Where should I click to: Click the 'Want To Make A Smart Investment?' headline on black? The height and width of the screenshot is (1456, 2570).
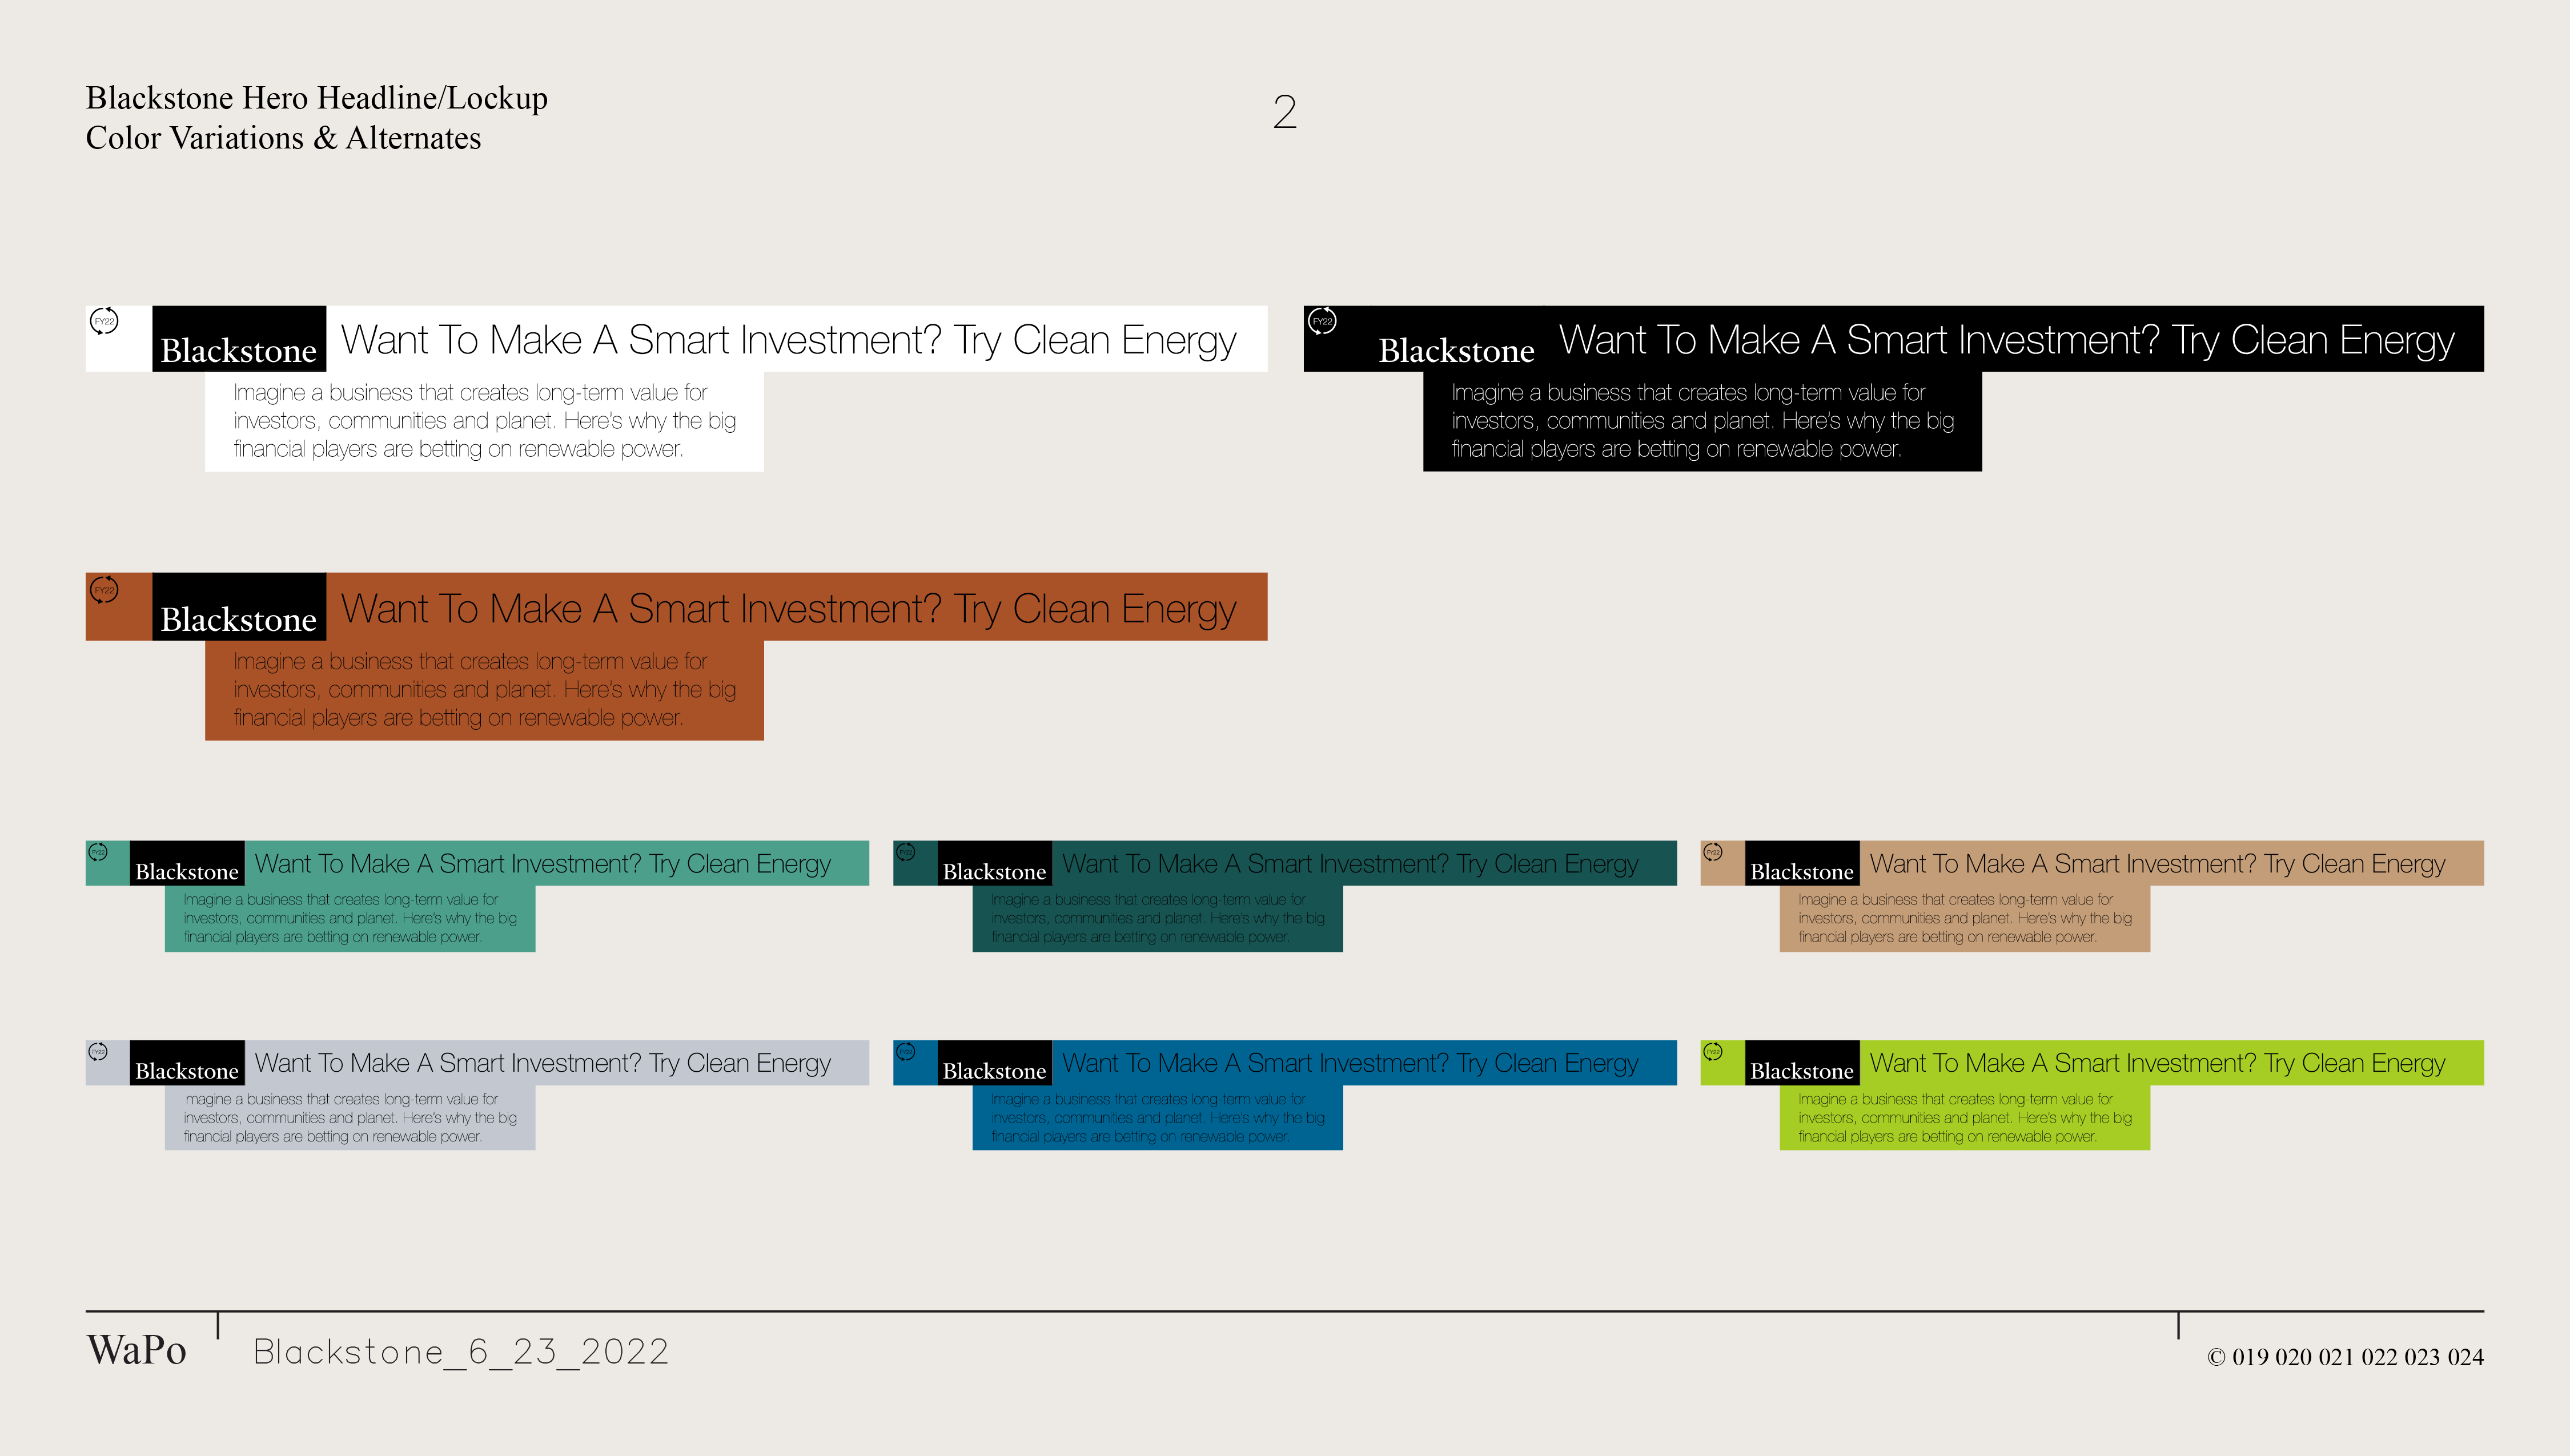pos(1859,340)
